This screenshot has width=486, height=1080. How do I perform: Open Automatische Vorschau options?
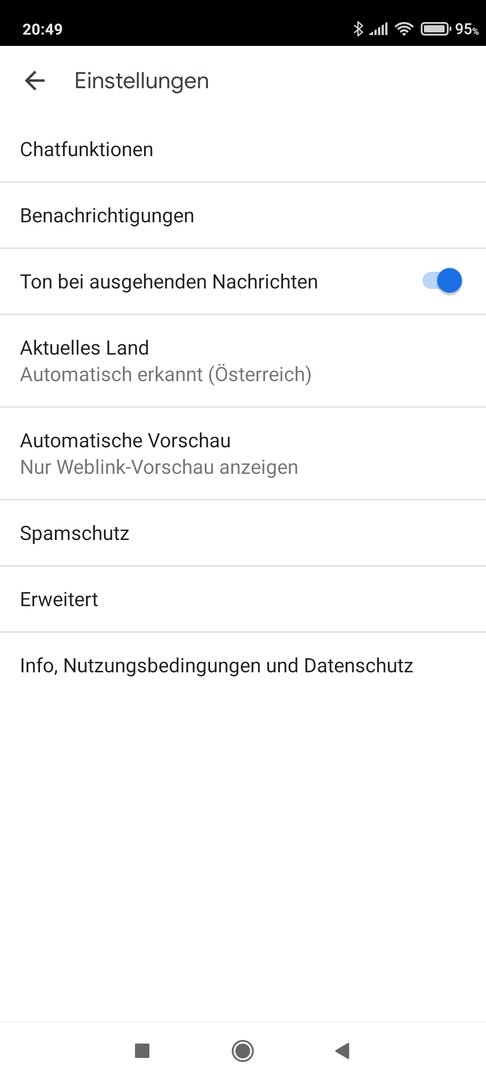point(243,454)
